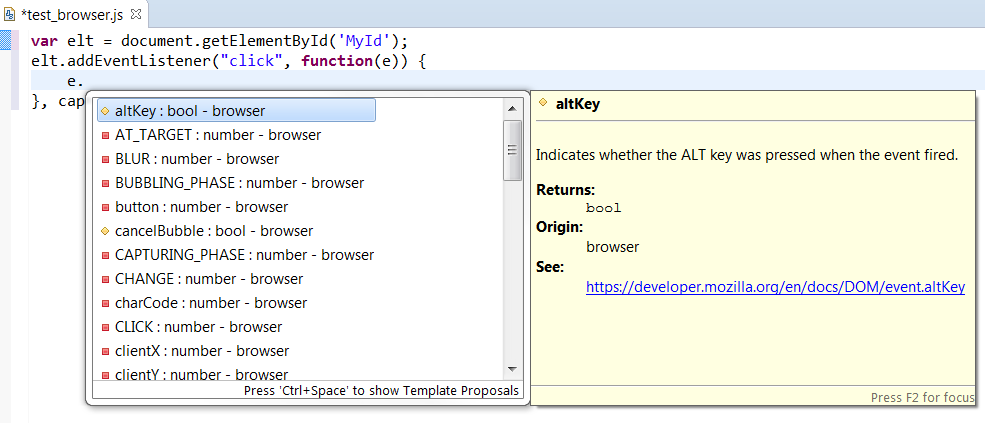This screenshot has height=423, width=985.
Task: Click the red icon beside CAPTURING_PHASE
Action: point(105,255)
